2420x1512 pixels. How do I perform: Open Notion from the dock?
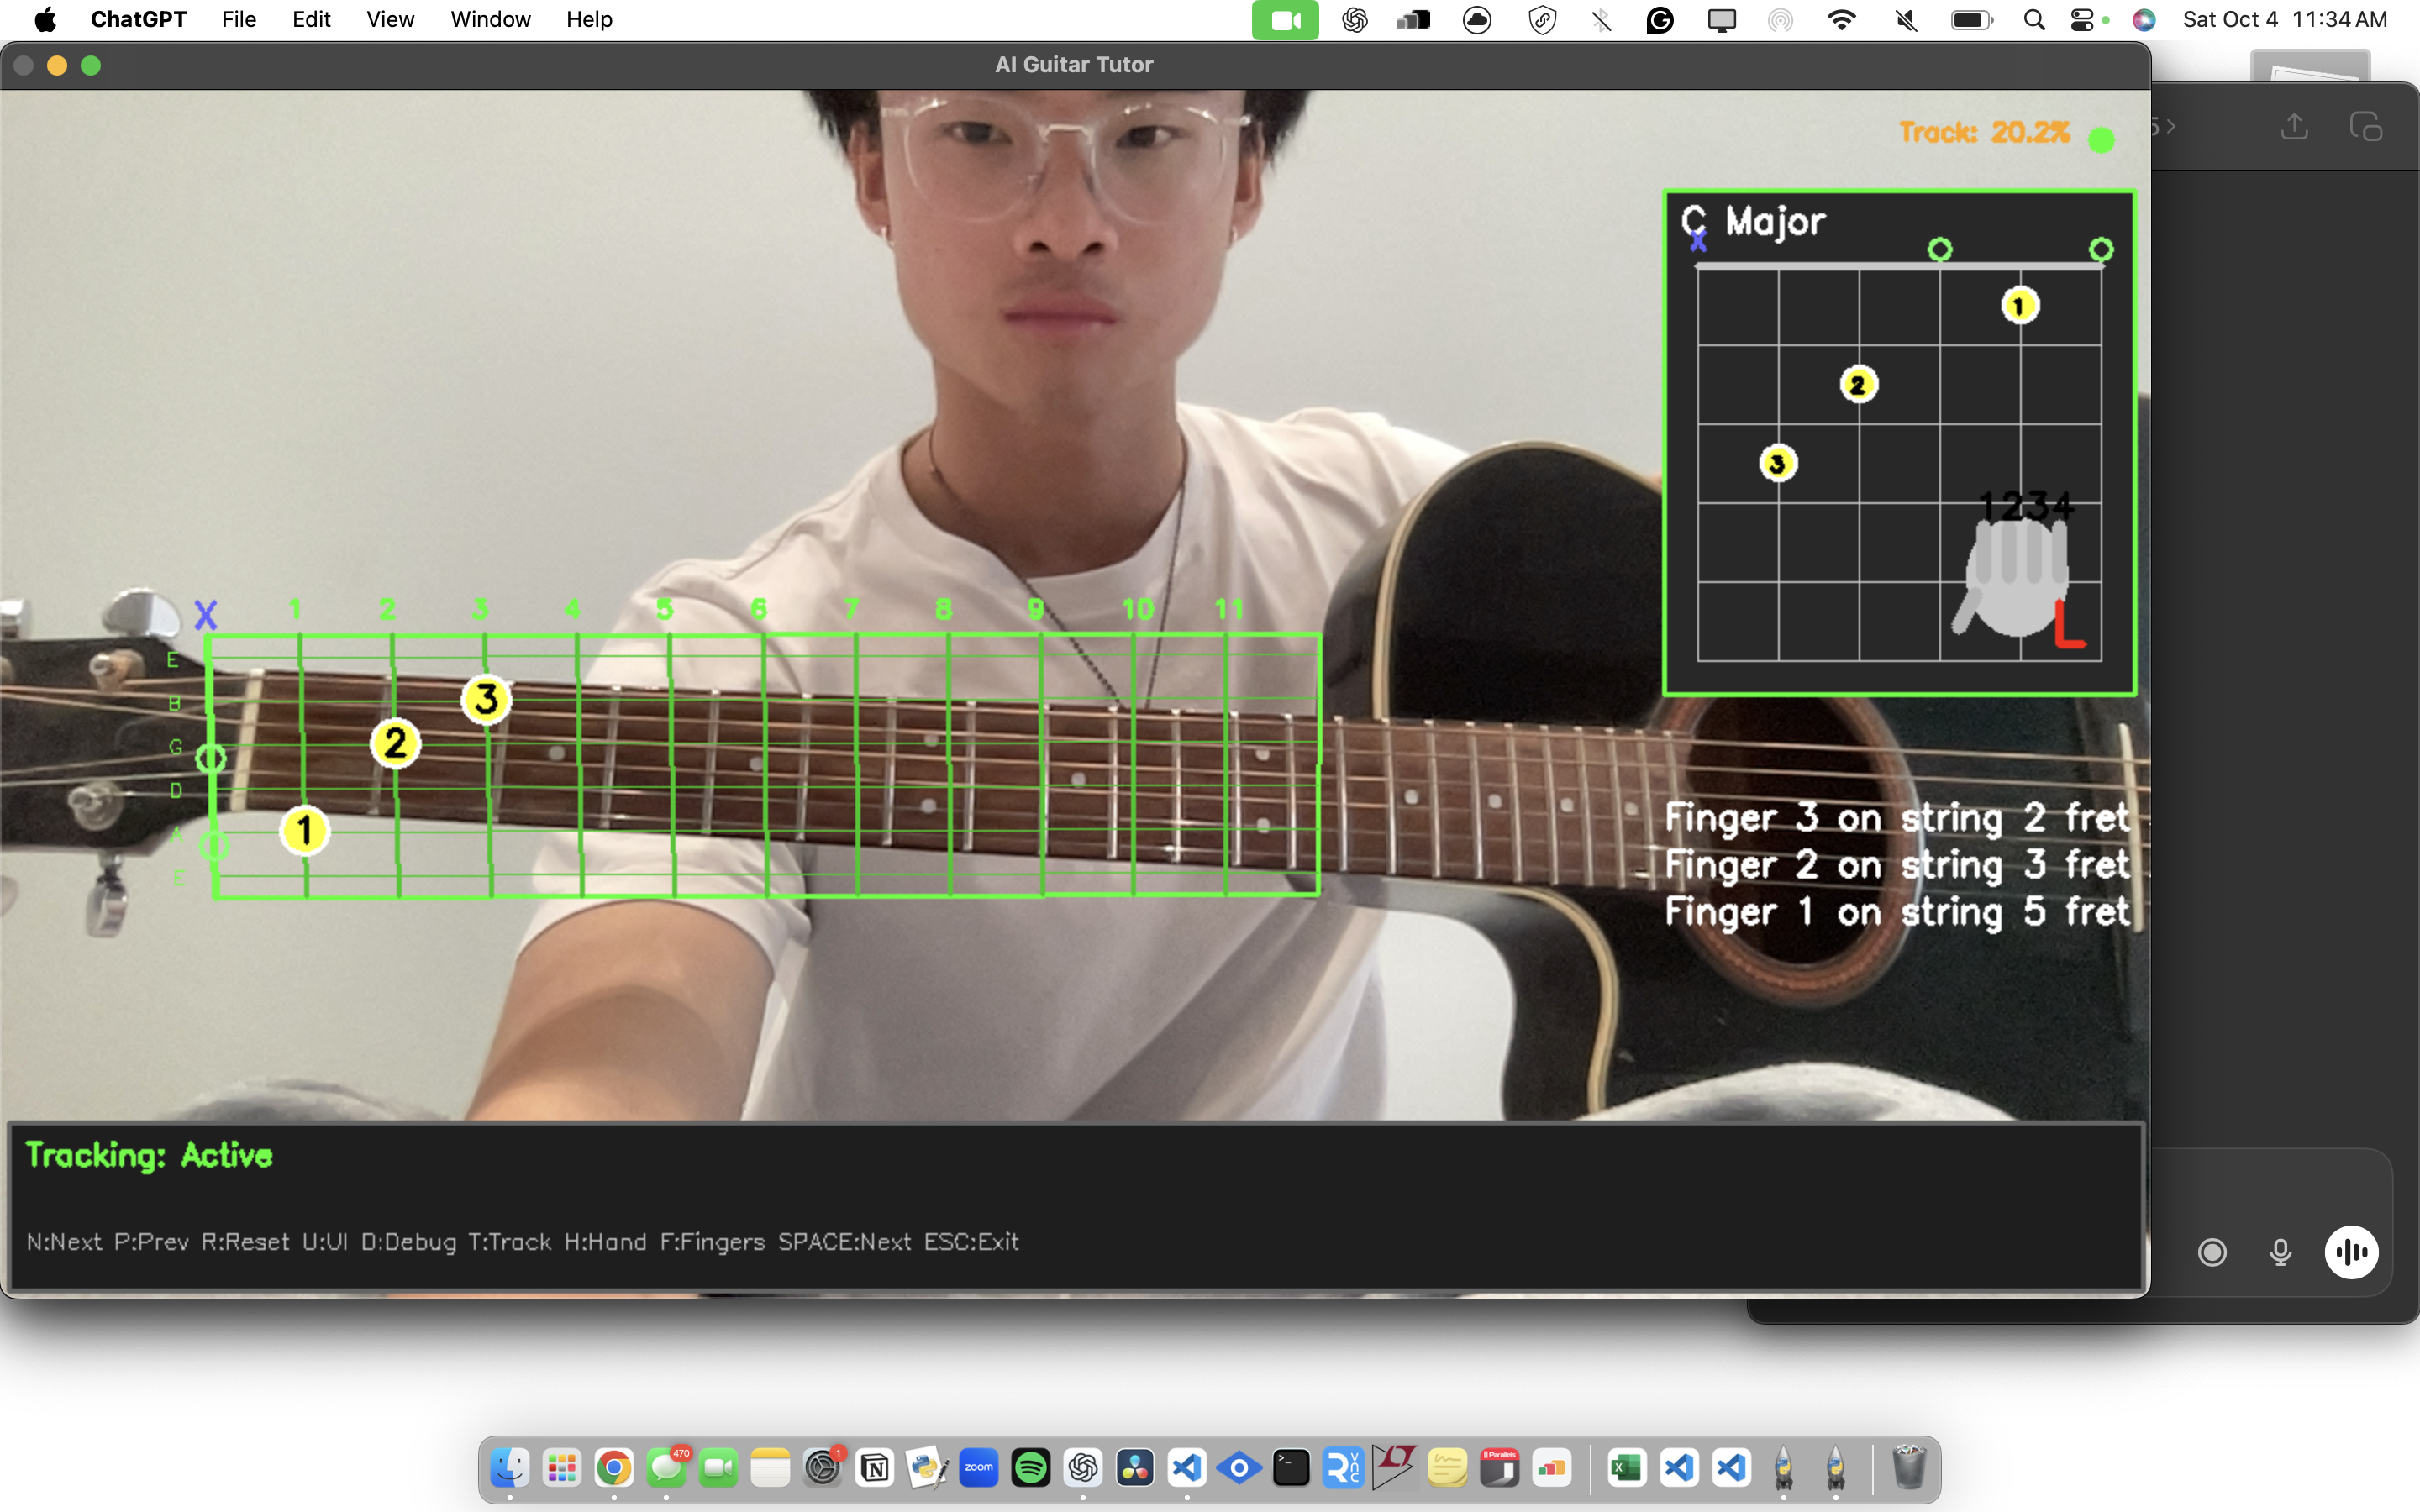tap(875, 1468)
